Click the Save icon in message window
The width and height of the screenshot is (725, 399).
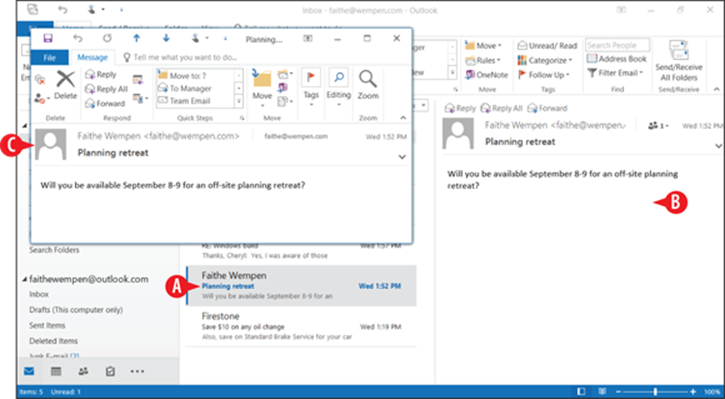click(x=48, y=39)
